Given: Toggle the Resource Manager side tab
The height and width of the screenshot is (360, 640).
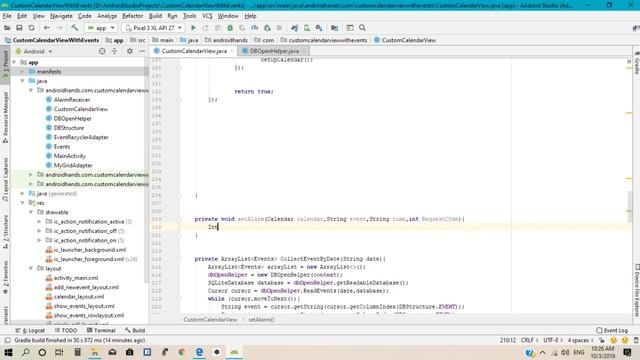Looking at the screenshot, I should click(5, 117).
